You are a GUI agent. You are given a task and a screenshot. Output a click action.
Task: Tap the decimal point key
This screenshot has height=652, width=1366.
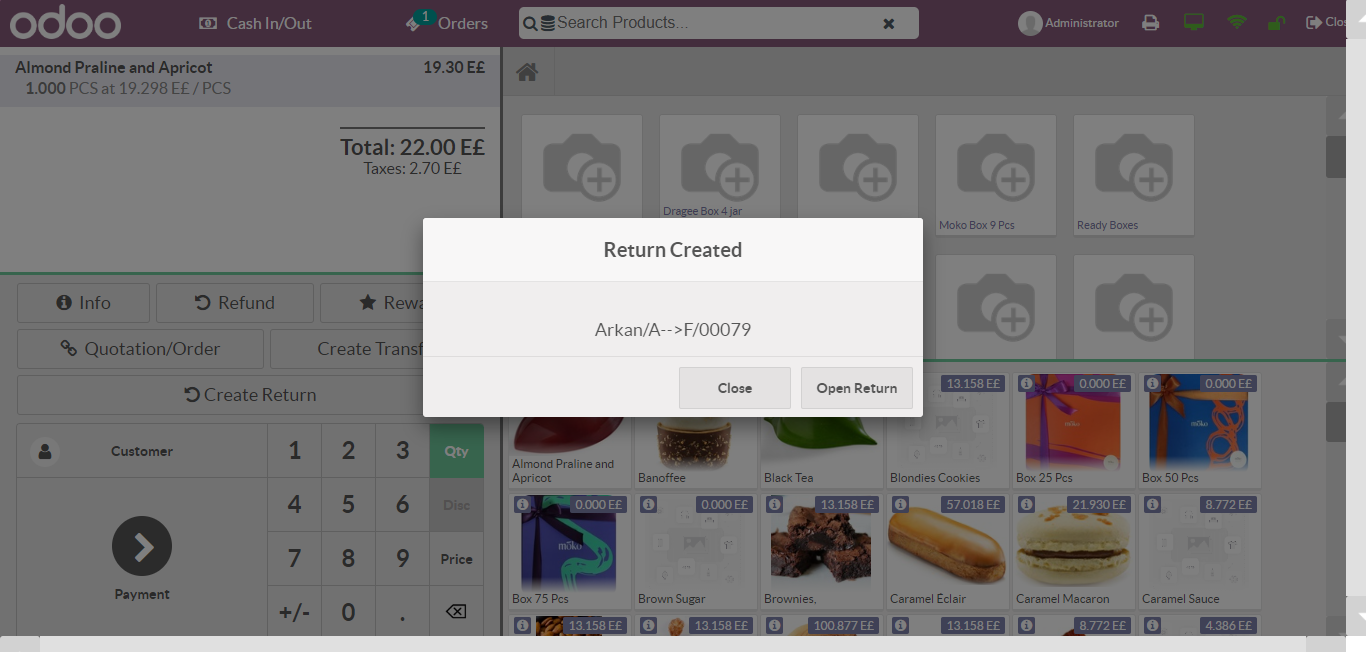[x=403, y=611]
